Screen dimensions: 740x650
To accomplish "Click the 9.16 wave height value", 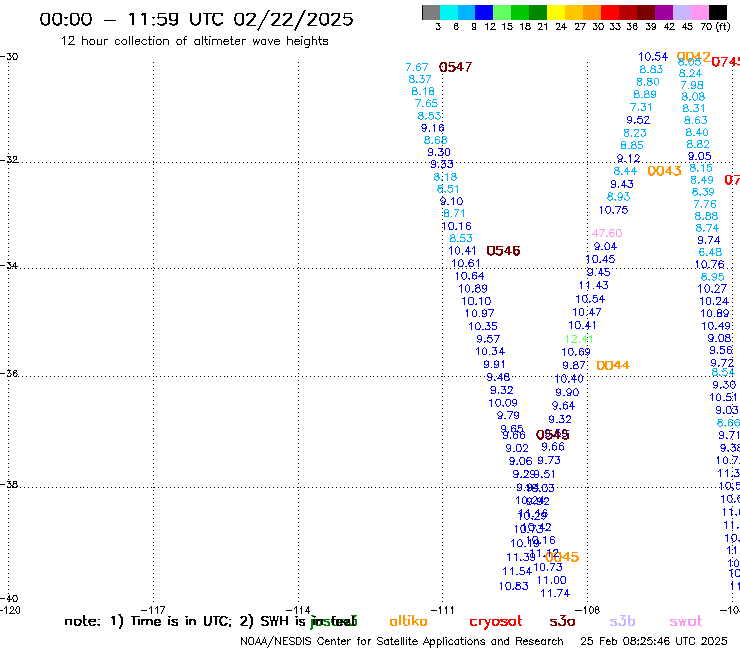I will (432, 128).
